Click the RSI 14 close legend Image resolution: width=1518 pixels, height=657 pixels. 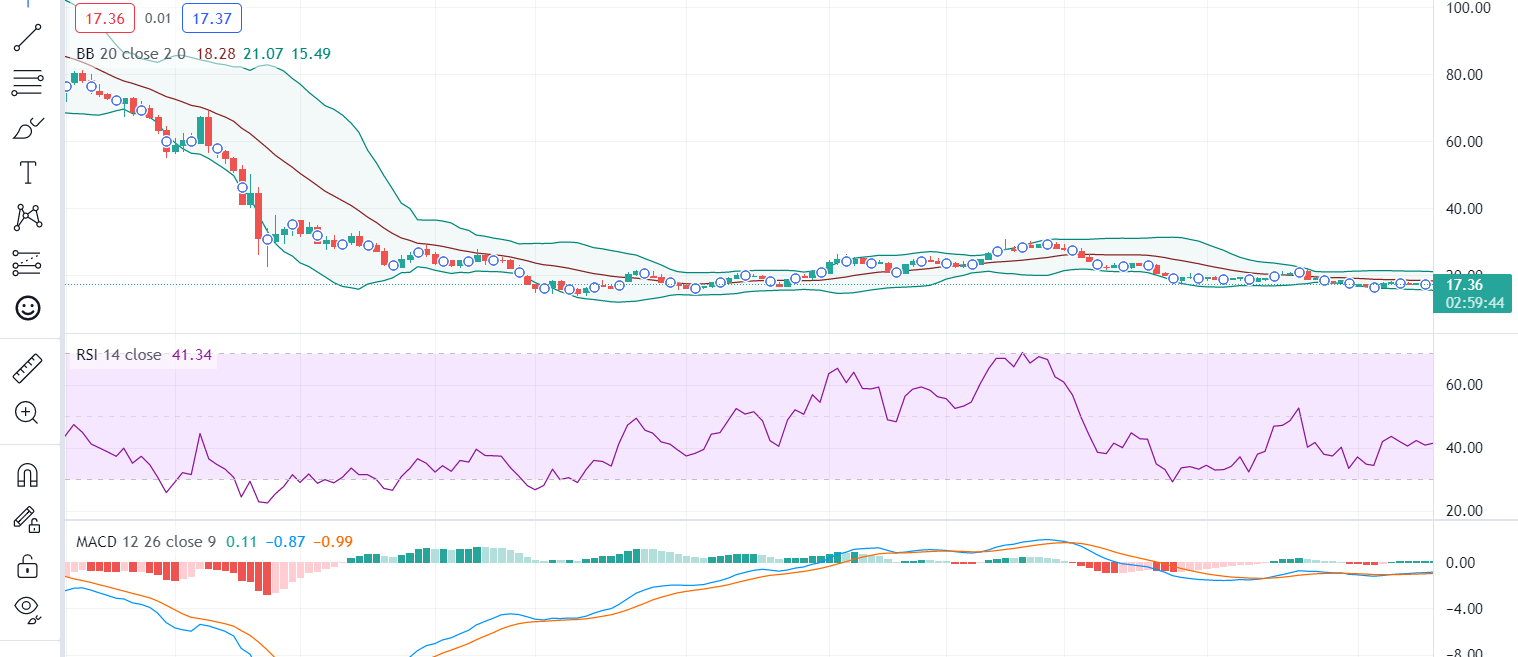119,354
